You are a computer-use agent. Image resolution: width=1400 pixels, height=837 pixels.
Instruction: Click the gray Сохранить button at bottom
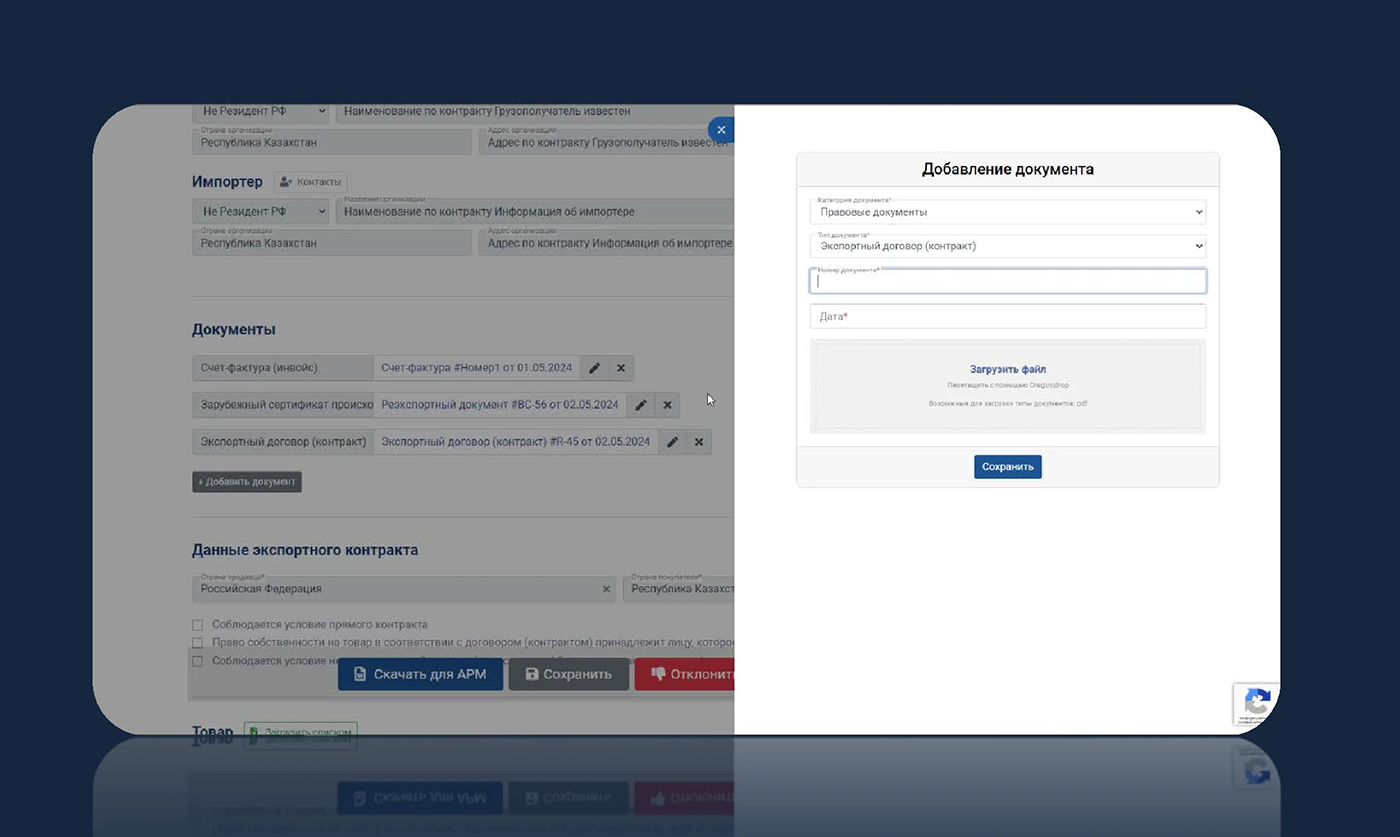pyautogui.click(x=569, y=674)
